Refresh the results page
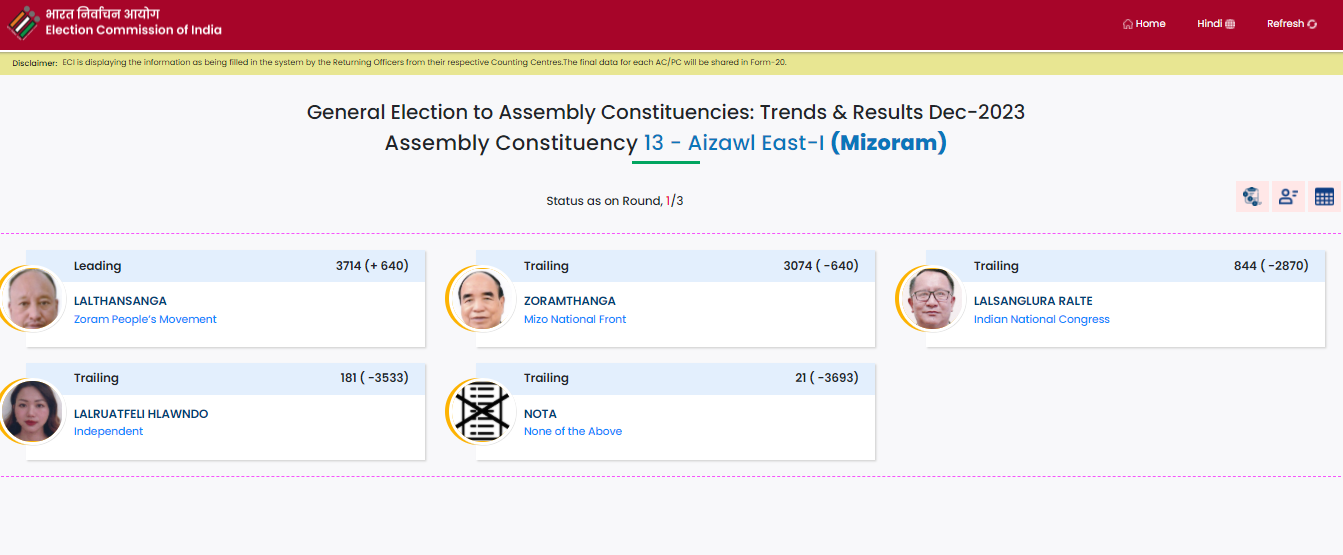The height and width of the screenshot is (555, 1343). pyautogui.click(x=1291, y=24)
